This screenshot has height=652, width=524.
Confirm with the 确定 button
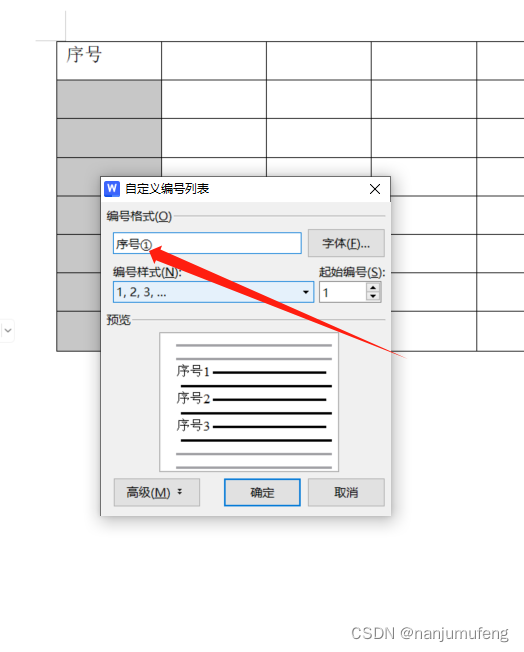pyautogui.click(x=262, y=492)
